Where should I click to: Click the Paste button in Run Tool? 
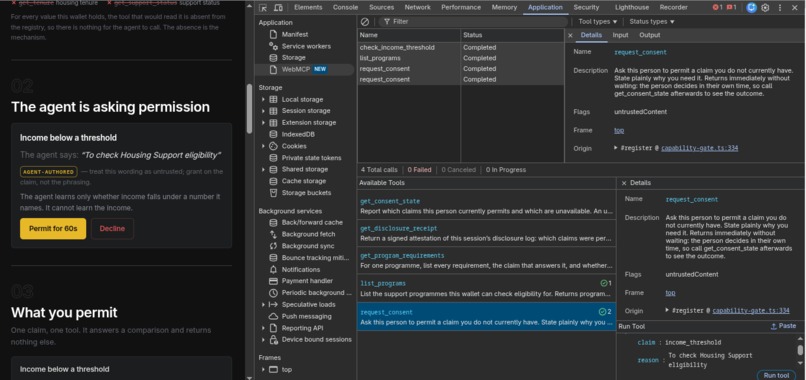pyautogui.click(x=783, y=326)
